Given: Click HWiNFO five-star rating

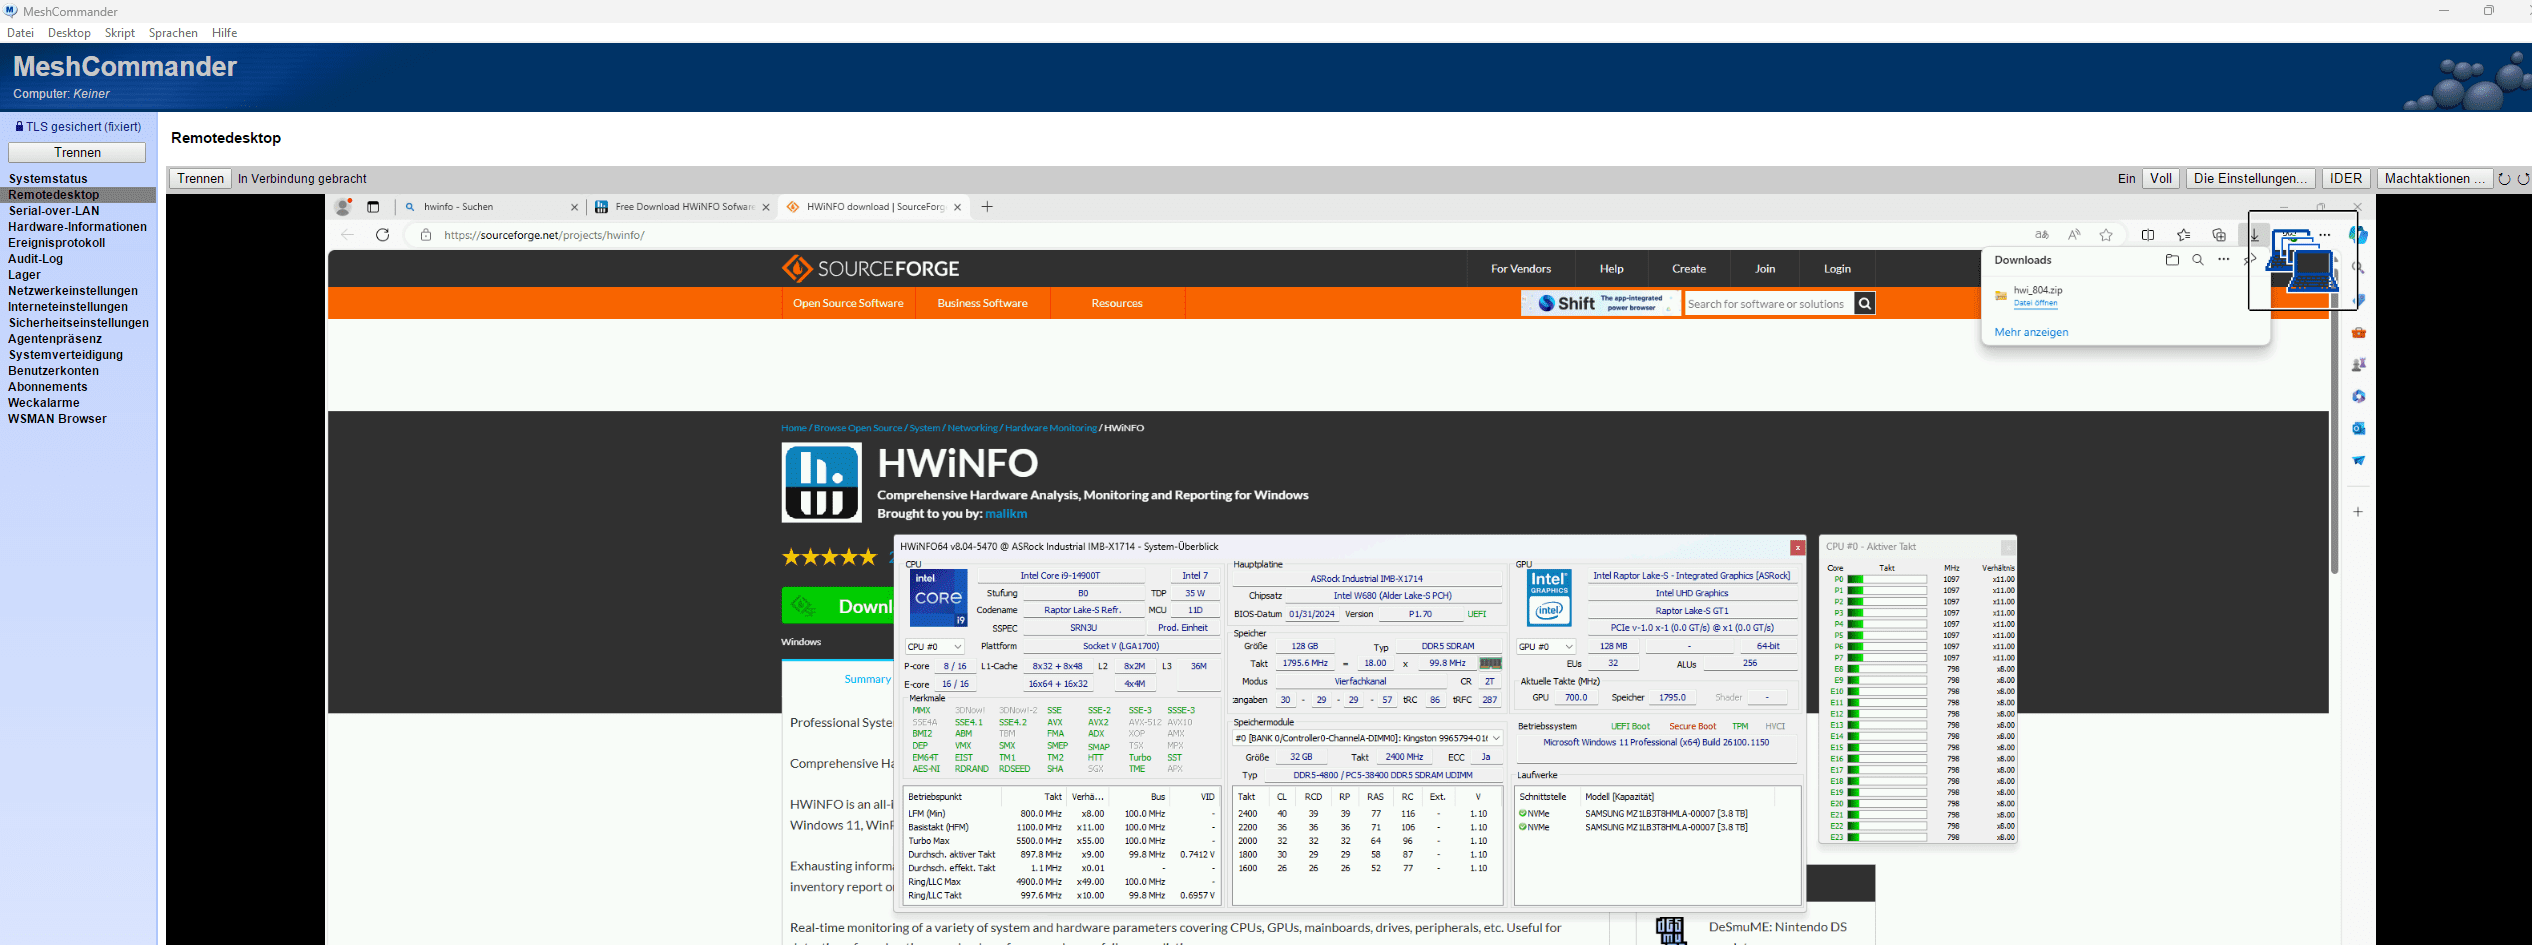Looking at the screenshot, I should point(829,557).
